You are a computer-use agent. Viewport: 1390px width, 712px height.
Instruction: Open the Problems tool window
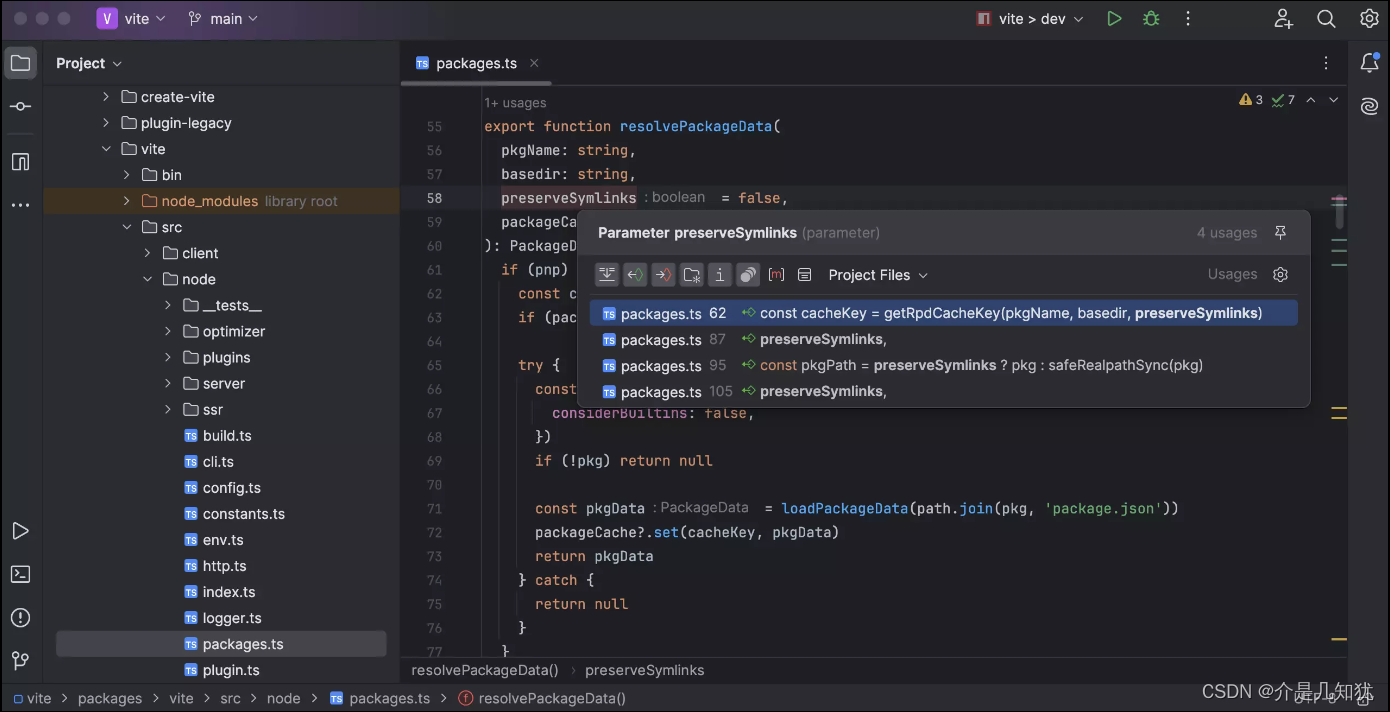point(20,617)
